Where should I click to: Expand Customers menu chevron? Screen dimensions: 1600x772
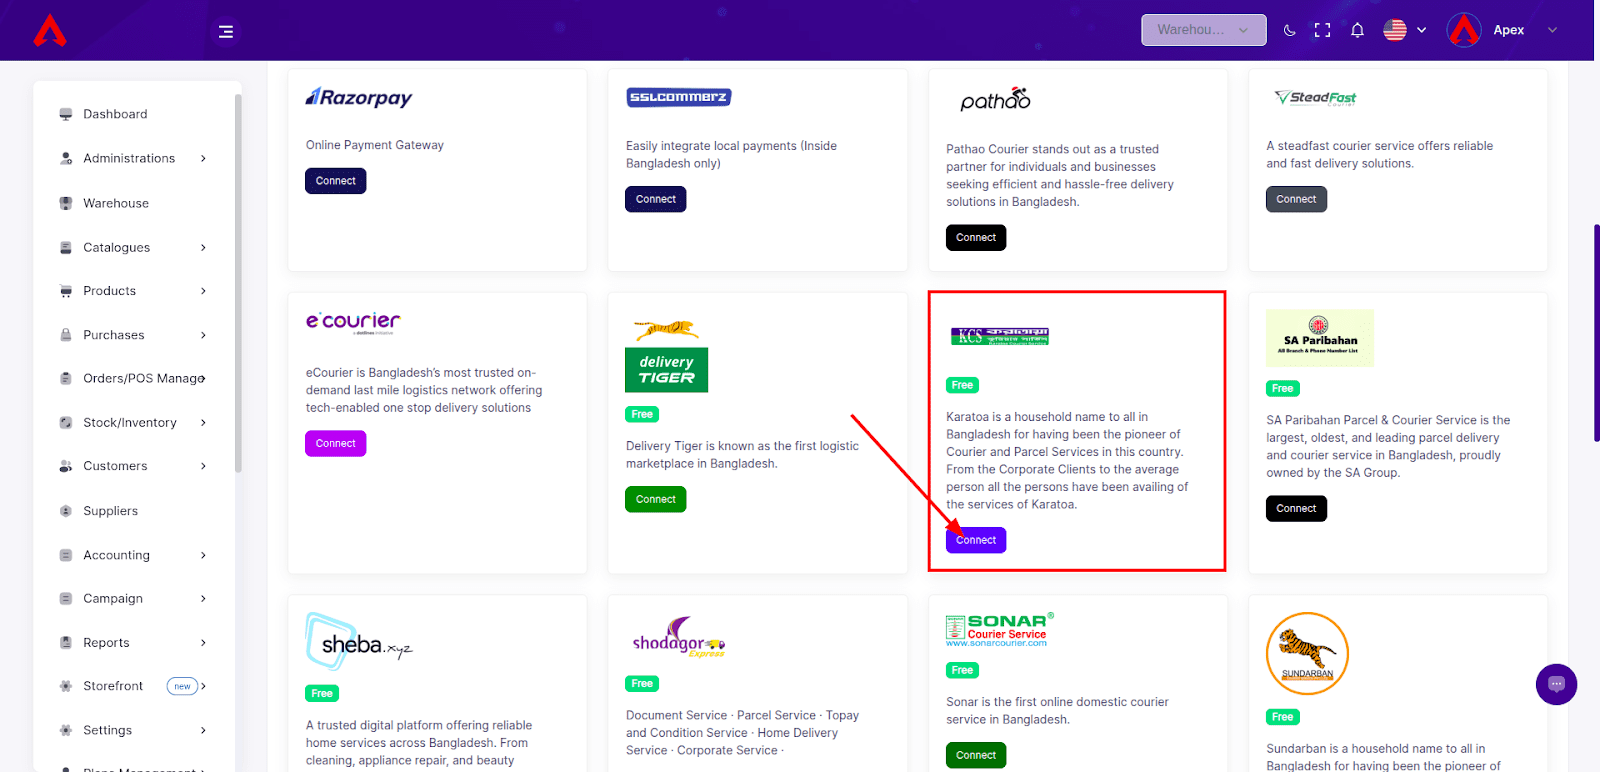click(203, 466)
